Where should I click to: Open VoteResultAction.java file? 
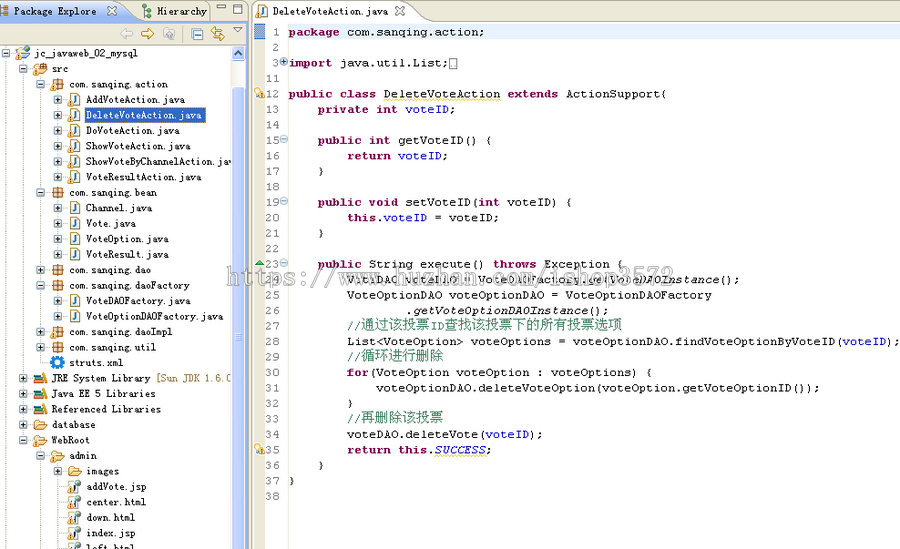(143, 177)
